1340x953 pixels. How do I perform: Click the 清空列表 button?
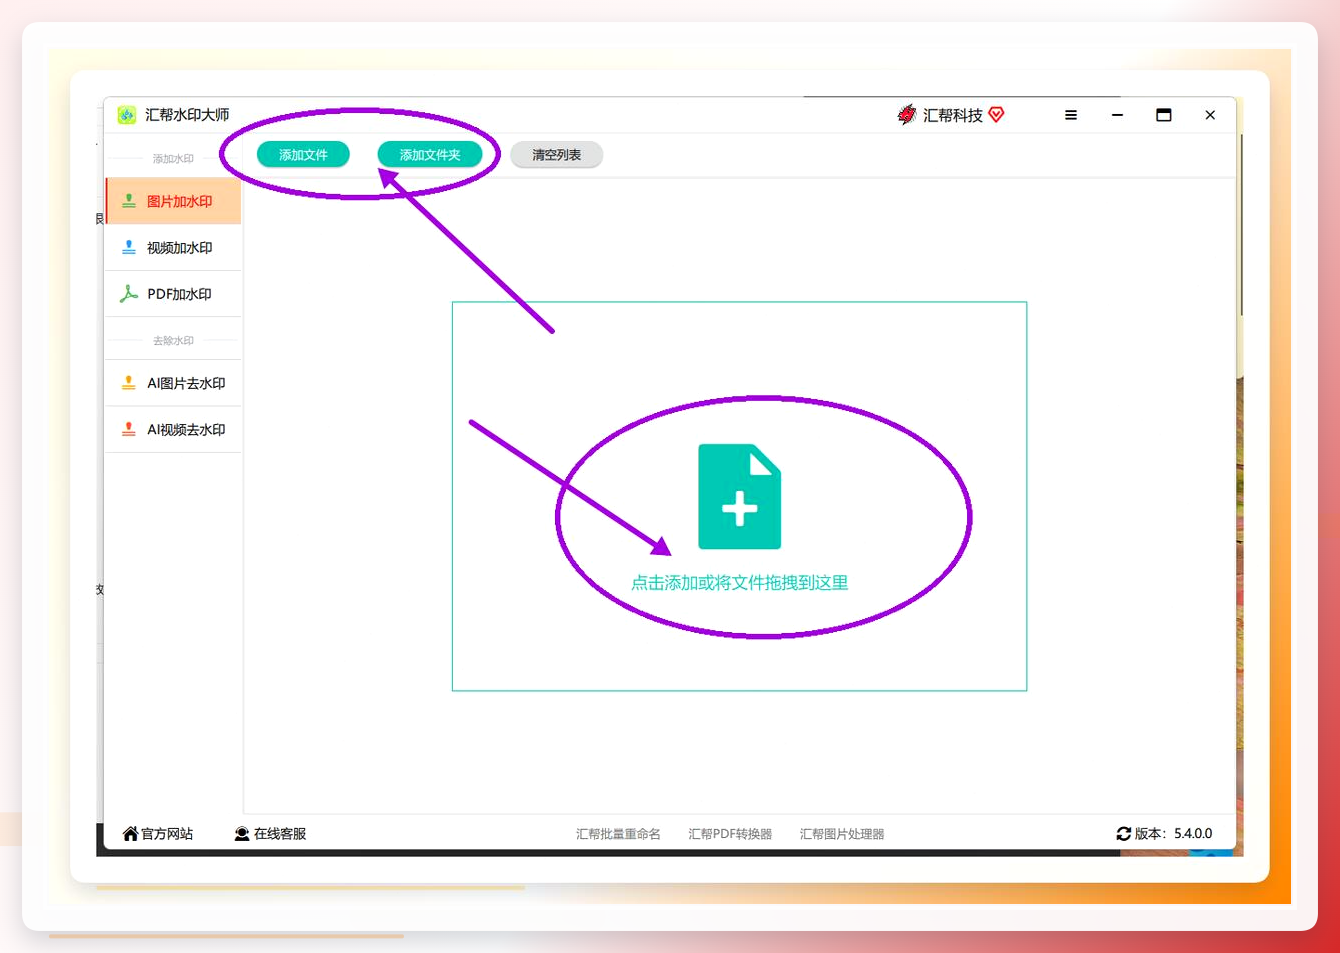[556, 155]
